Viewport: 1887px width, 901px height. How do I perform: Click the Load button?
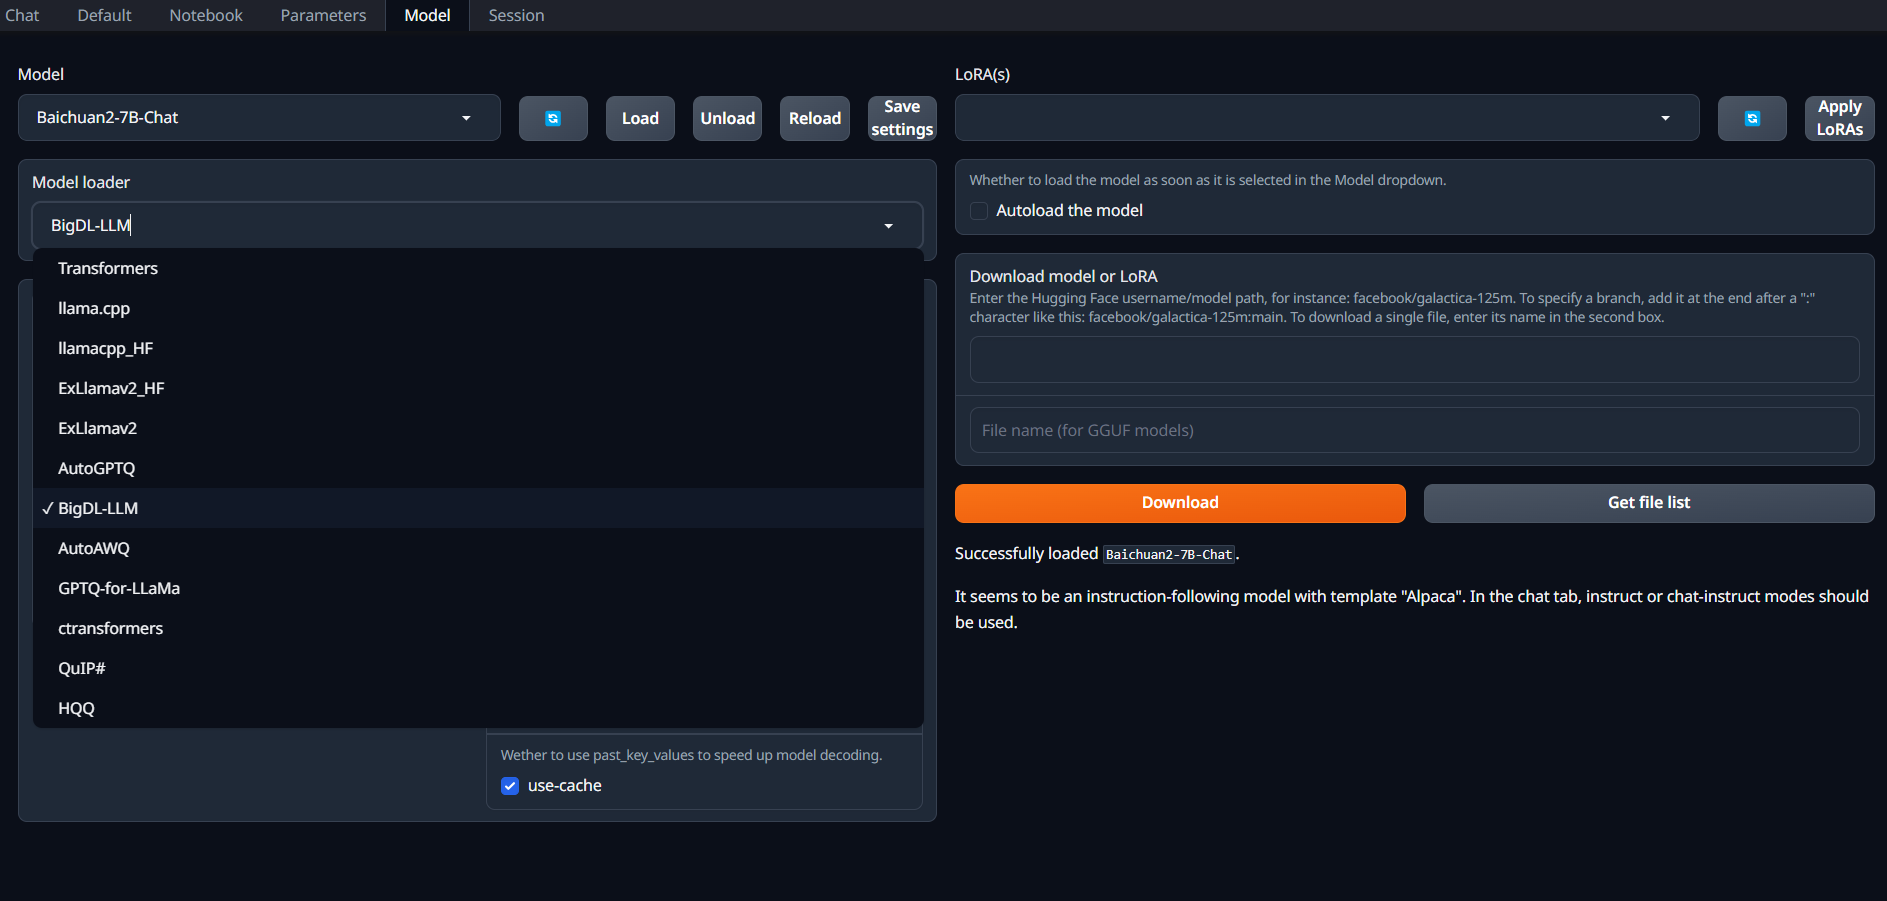(640, 118)
